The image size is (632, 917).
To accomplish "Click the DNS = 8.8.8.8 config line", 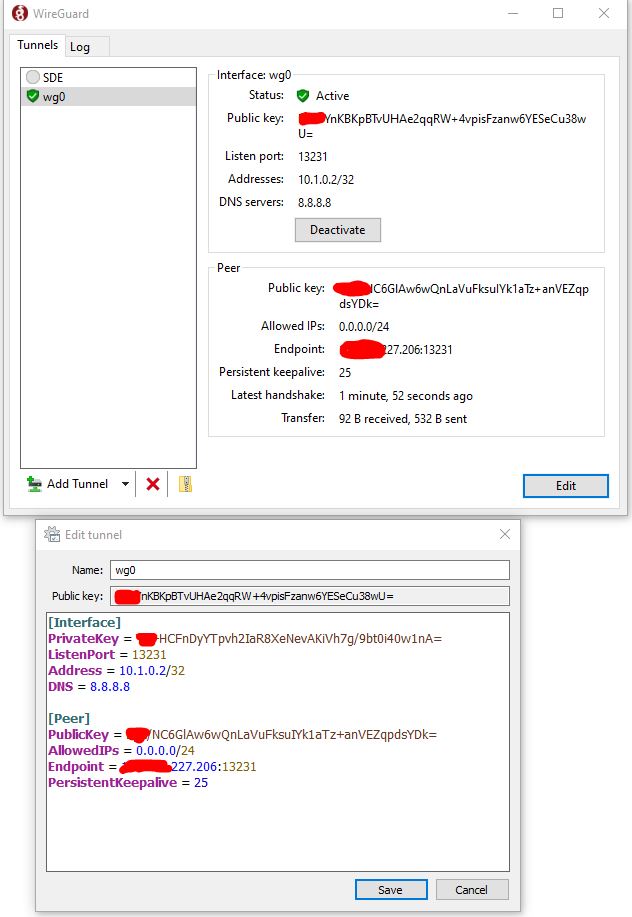I will coord(89,687).
